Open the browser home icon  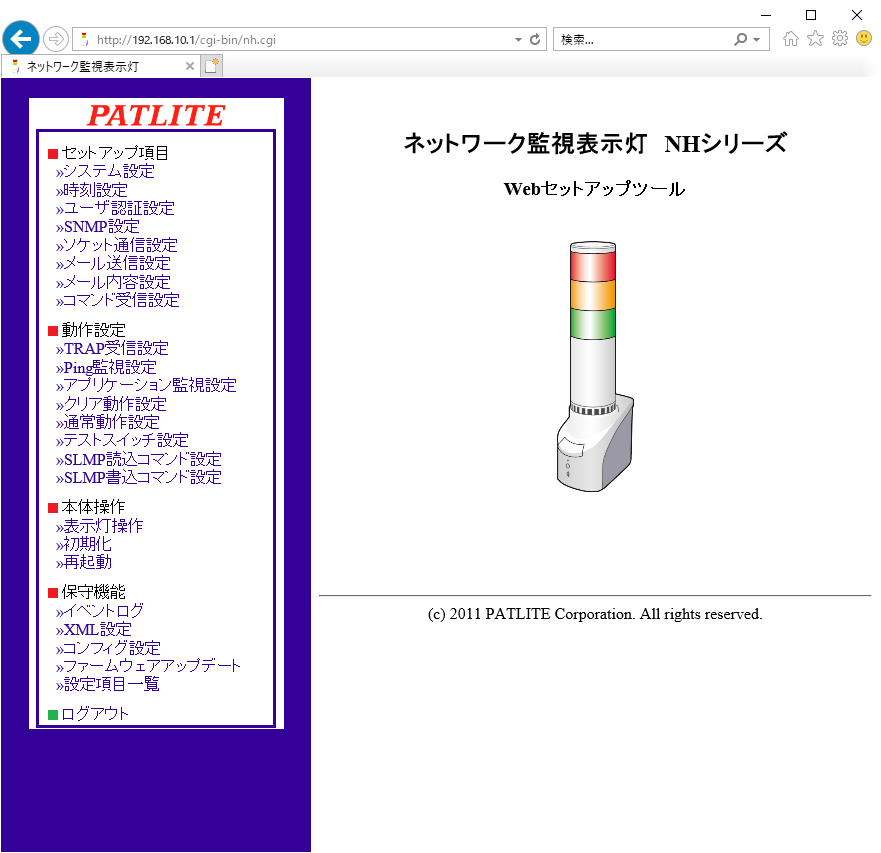point(791,39)
